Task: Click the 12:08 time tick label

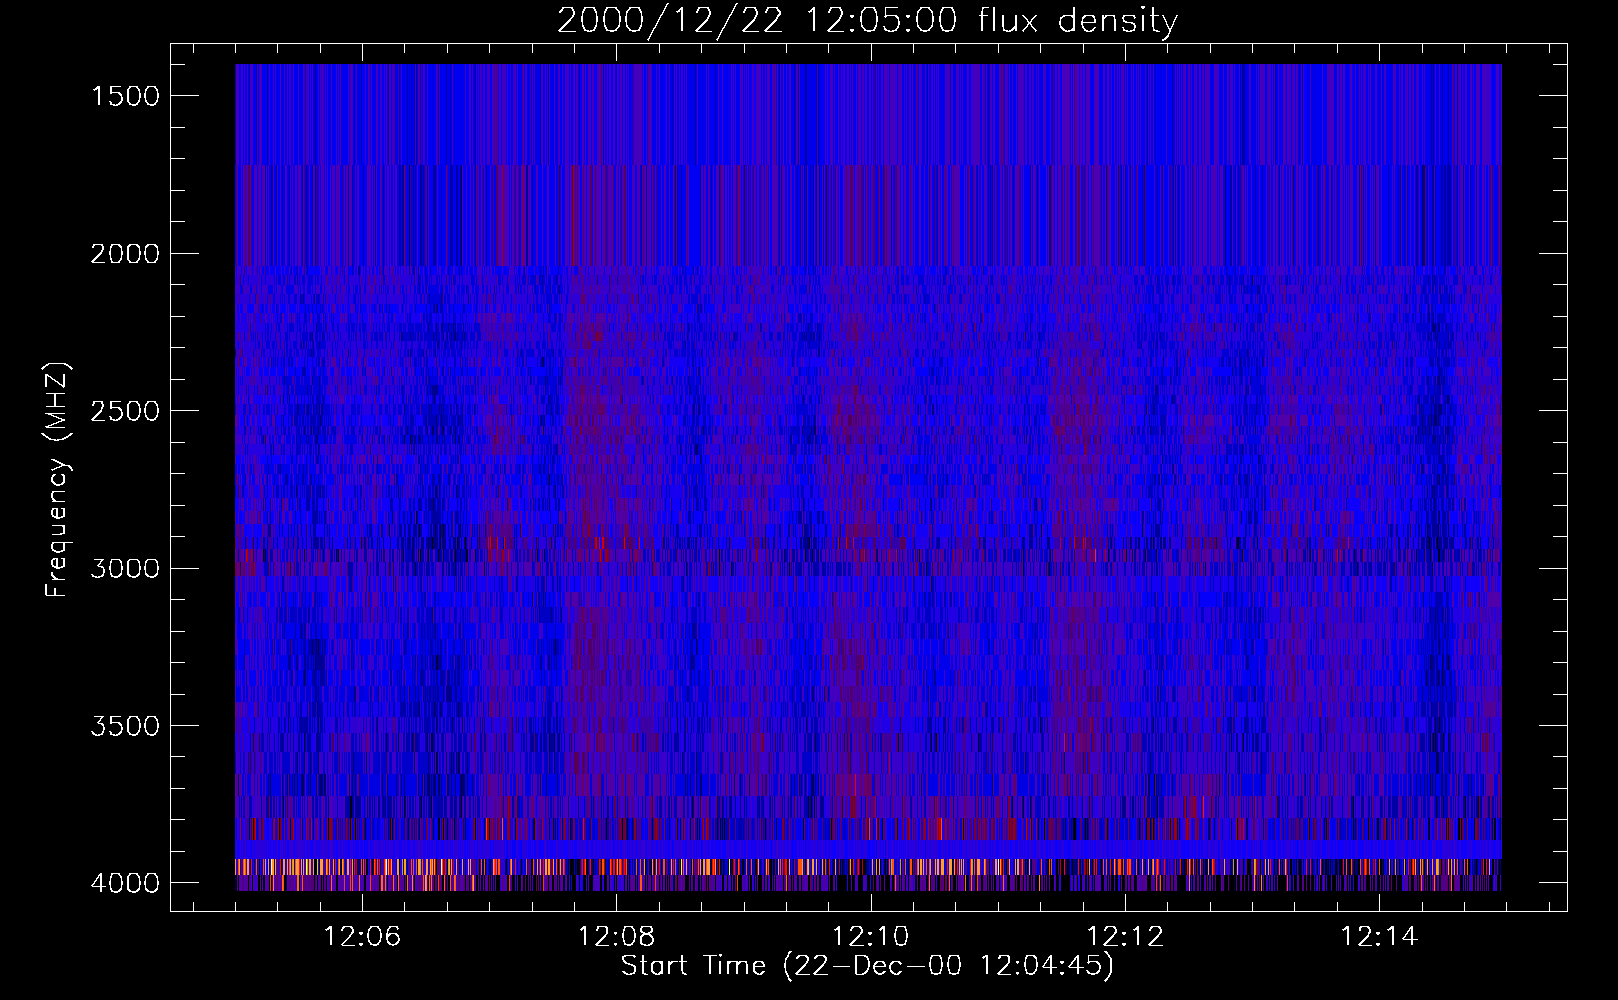Action: pos(617,937)
